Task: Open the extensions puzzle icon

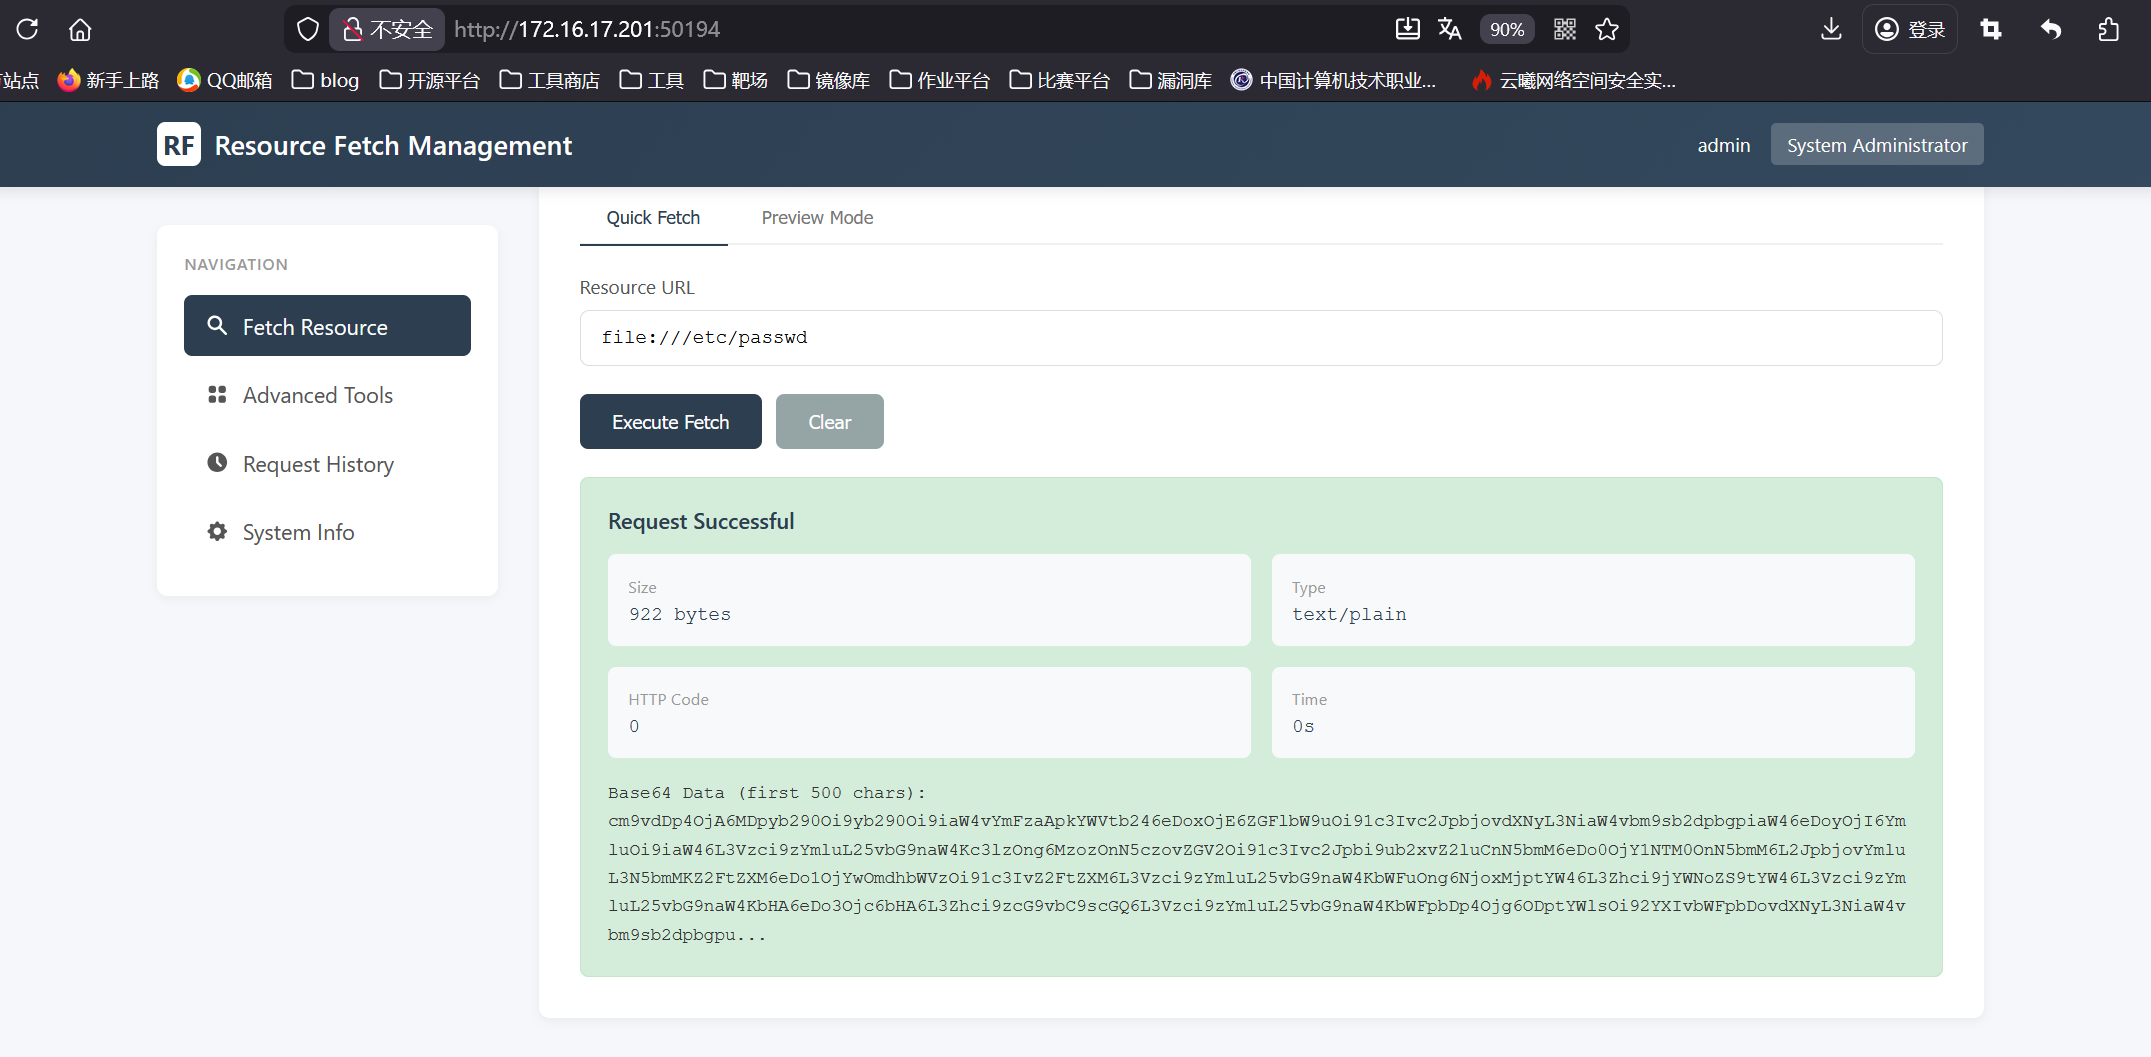Action: pyautogui.click(x=2109, y=29)
